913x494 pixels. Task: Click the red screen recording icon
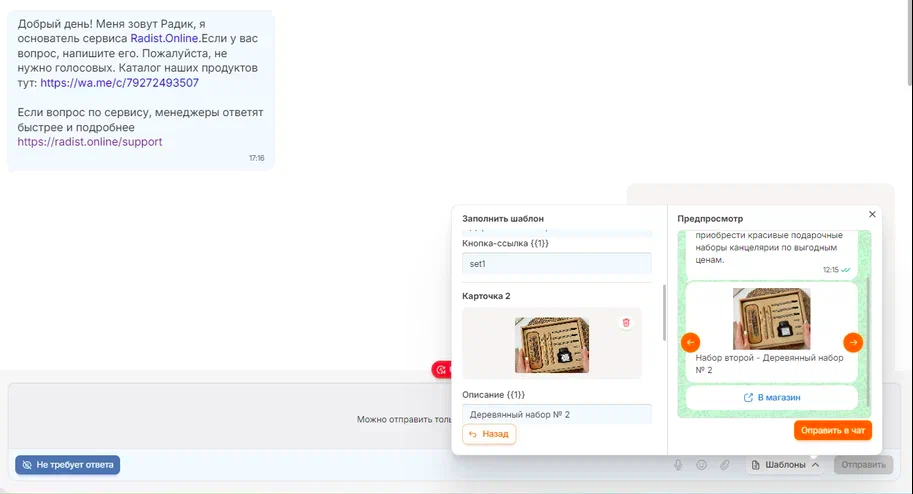441,370
